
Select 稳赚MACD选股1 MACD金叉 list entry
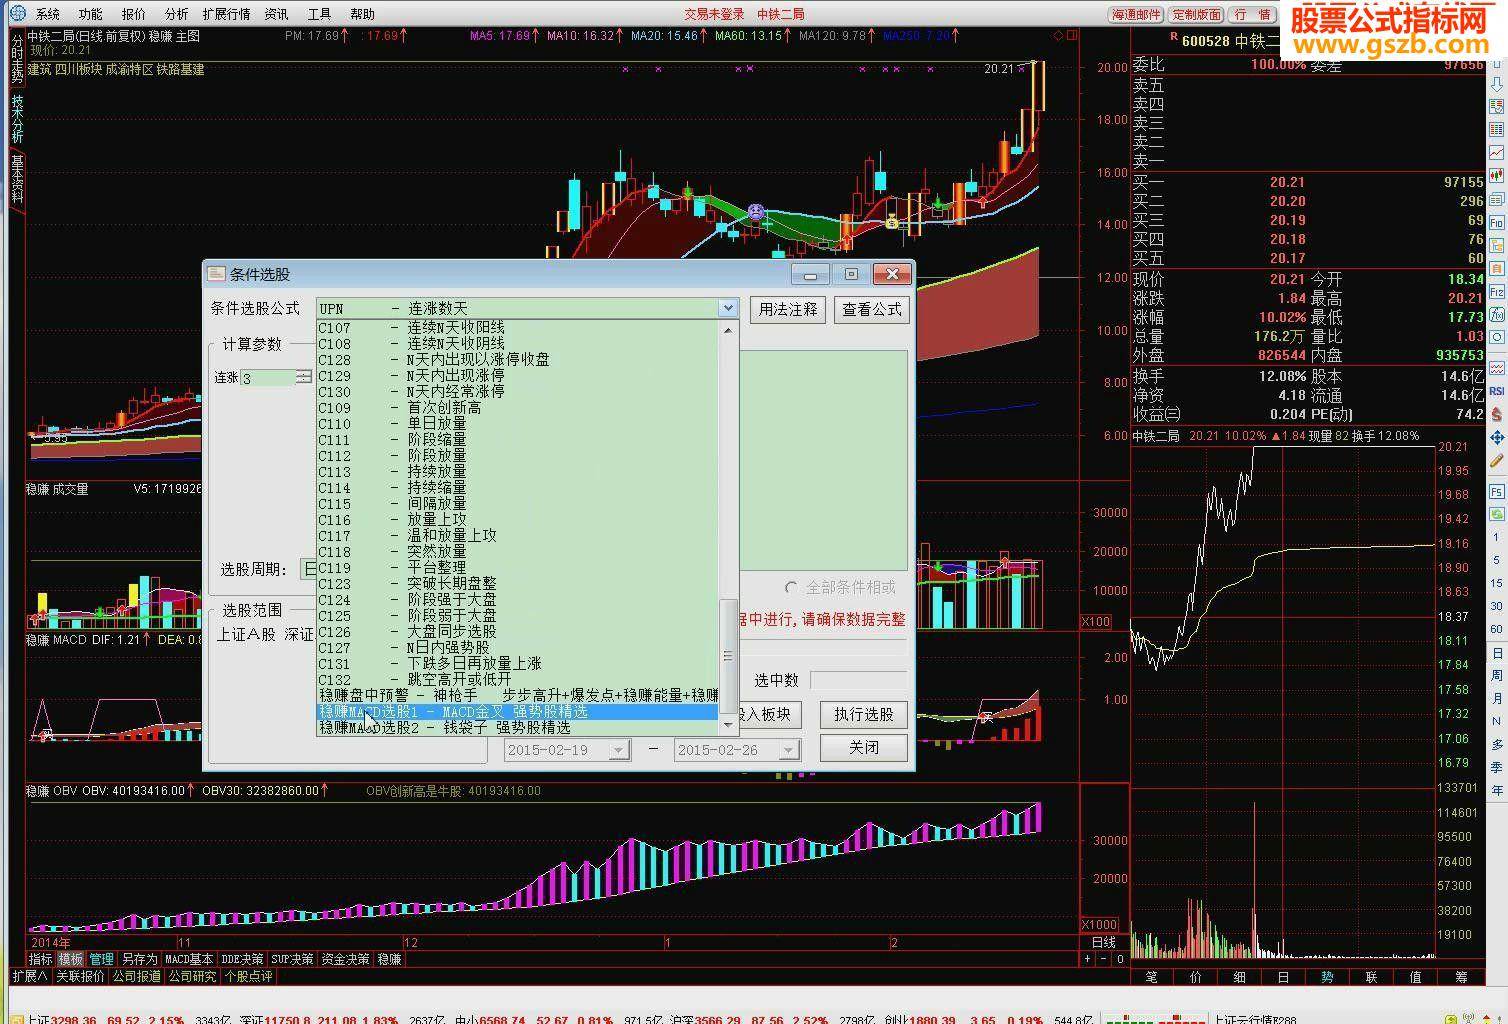pyautogui.click(x=518, y=712)
